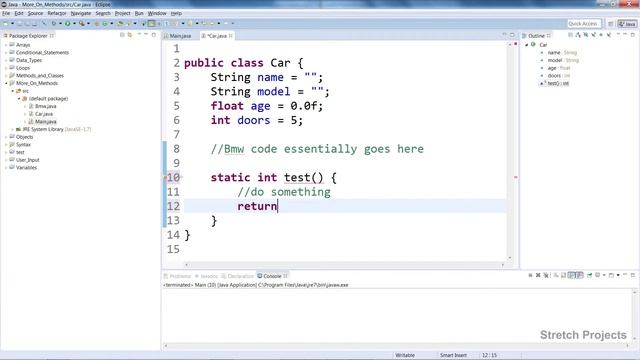
Task: Click the Terminate square icon in Console
Action: click(x=530, y=276)
